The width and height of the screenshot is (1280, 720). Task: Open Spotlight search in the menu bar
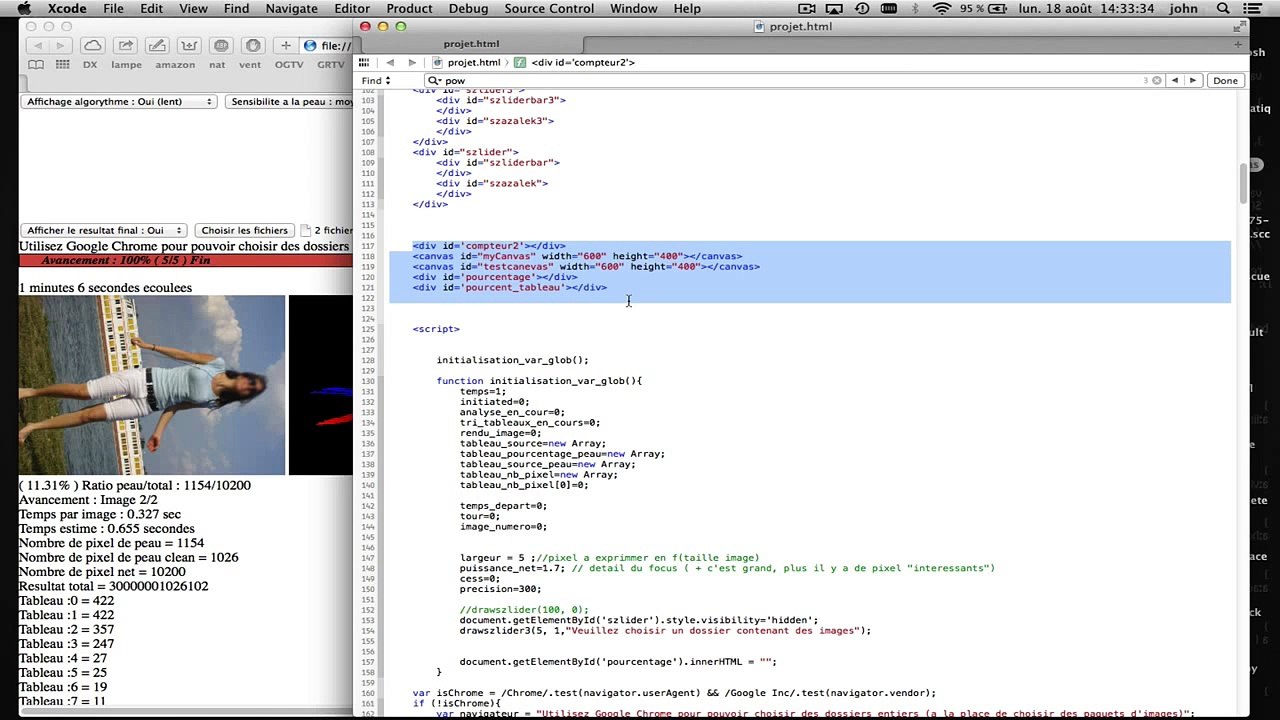point(1223,9)
